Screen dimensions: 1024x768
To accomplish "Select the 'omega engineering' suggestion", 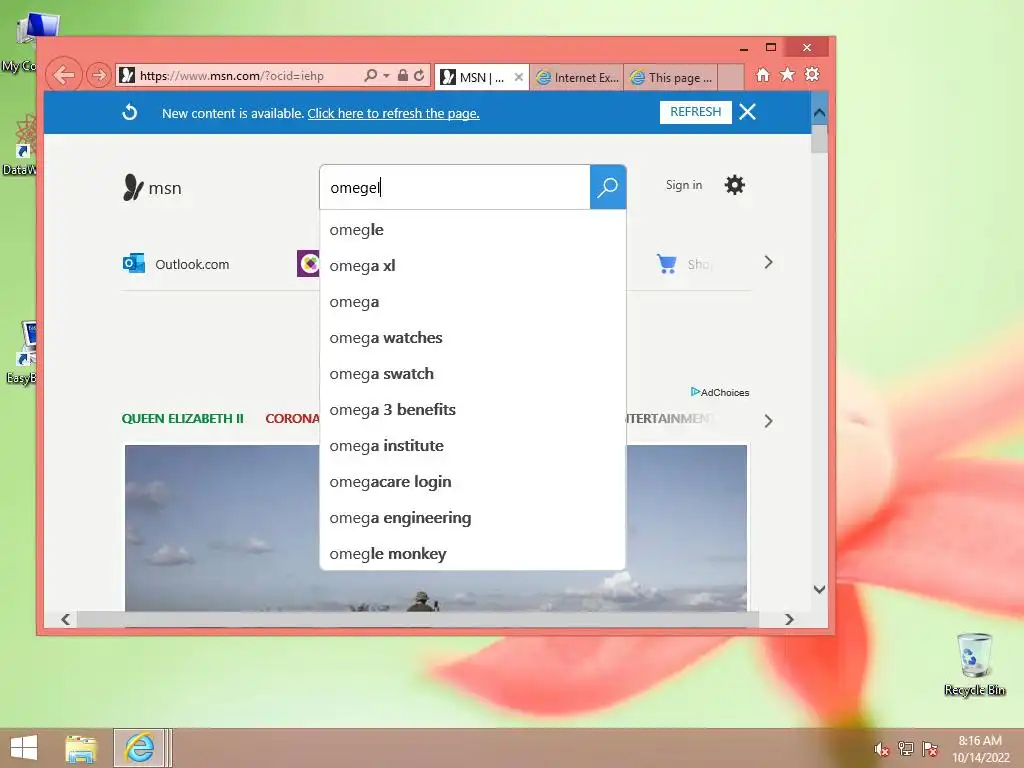I will [x=472, y=517].
